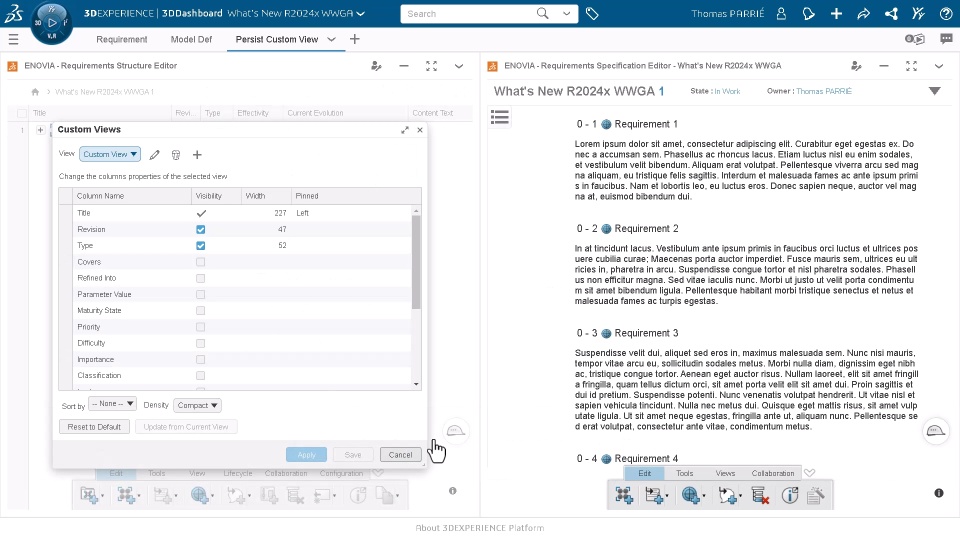Enable Priority column visibility
This screenshot has width=960, height=540.
pos(200,327)
